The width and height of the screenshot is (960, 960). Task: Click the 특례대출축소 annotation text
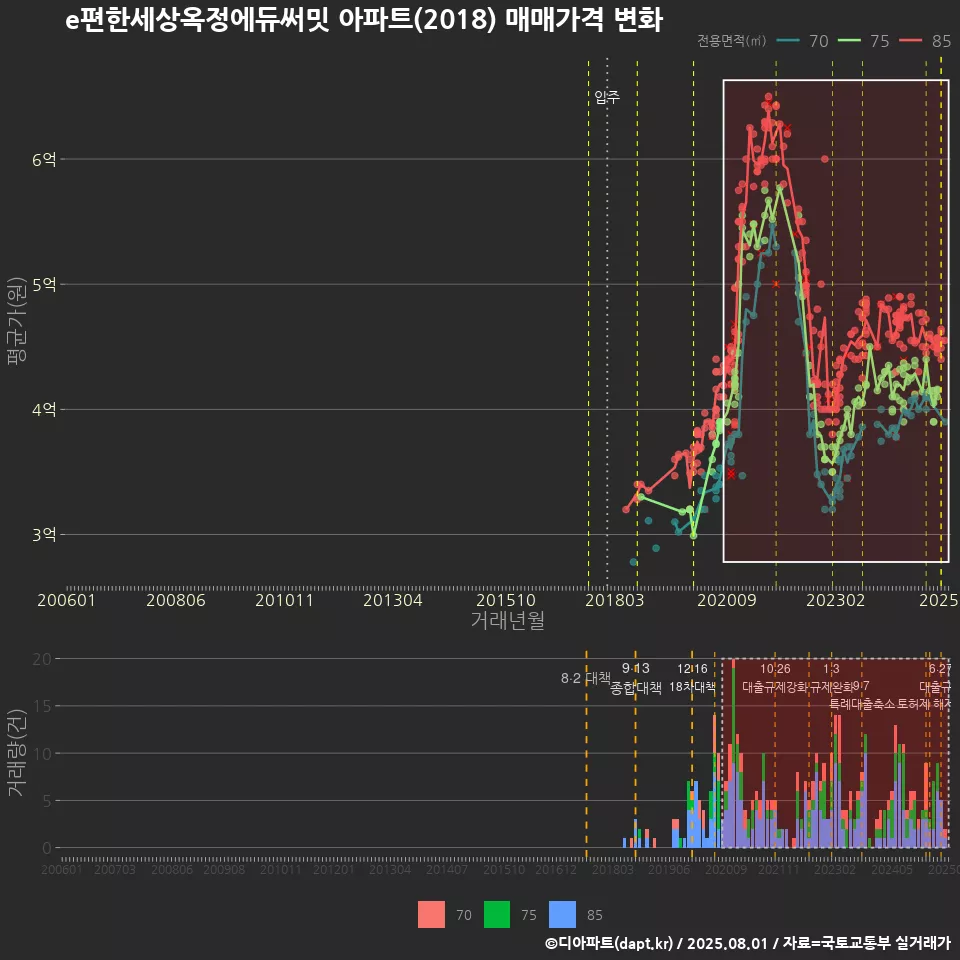coord(862,704)
